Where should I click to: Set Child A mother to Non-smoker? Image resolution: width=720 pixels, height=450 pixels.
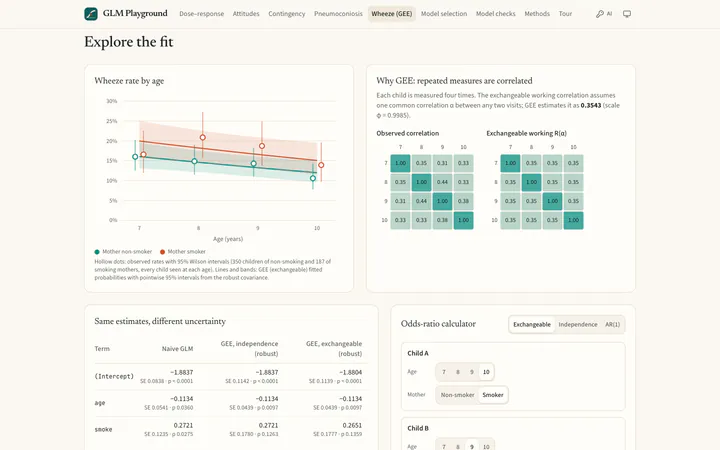tap(457, 395)
